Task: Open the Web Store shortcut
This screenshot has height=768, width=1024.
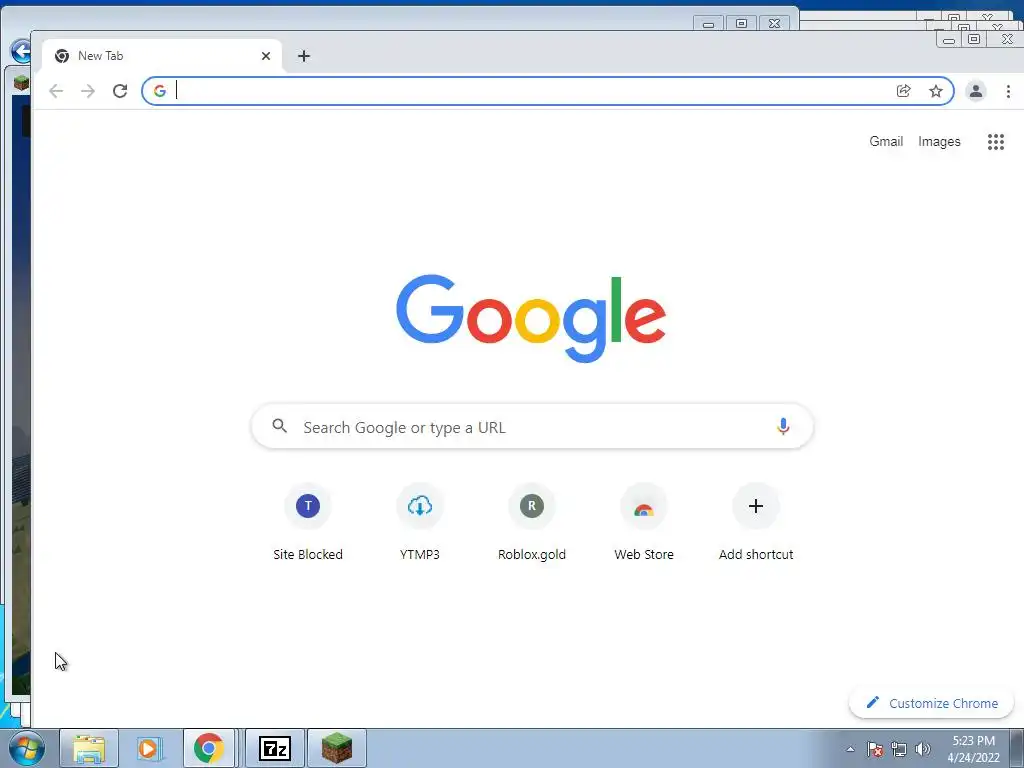Action: pyautogui.click(x=644, y=522)
